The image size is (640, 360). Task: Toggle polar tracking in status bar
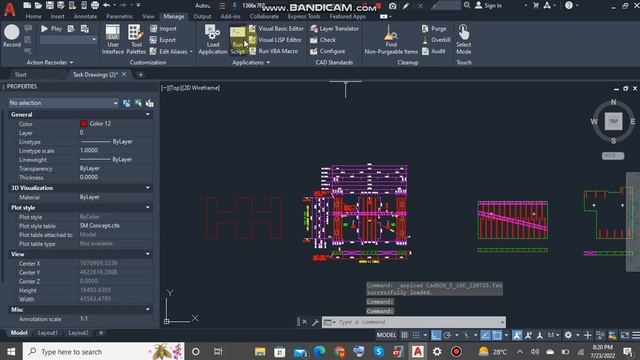click(x=447, y=335)
